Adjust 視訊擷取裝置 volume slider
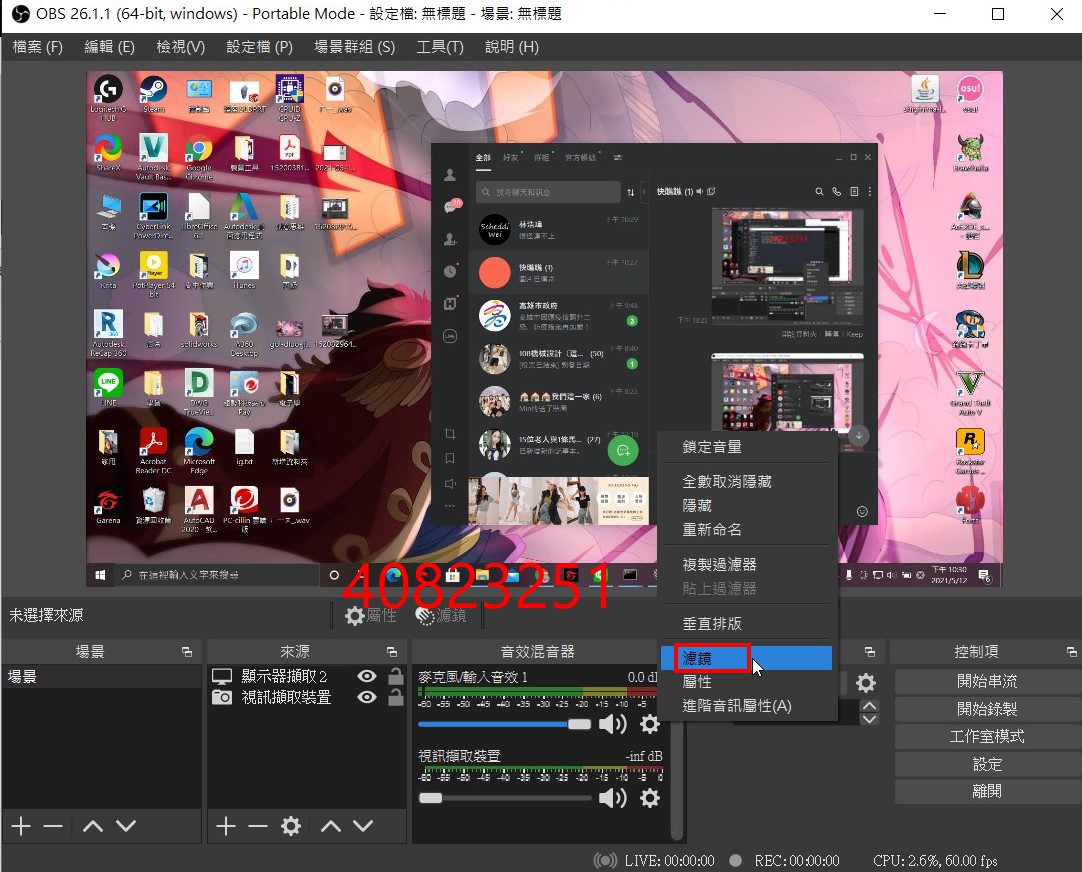The image size is (1082, 872). click(x=504, y=798)
